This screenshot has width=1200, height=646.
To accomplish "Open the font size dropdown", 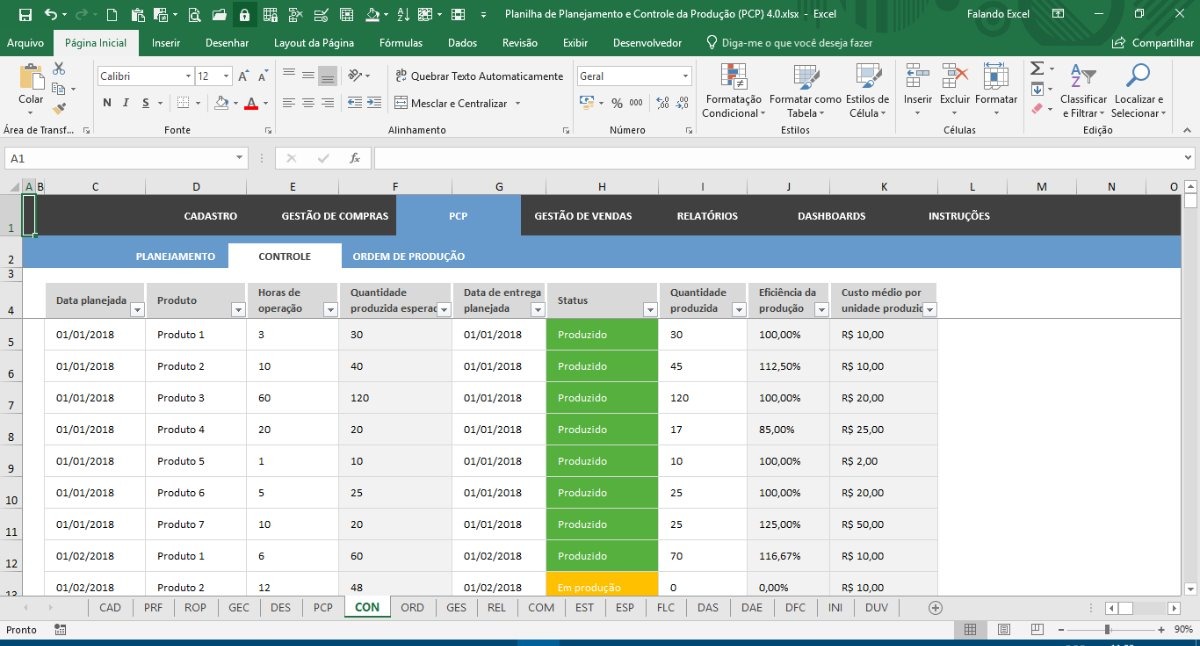I will 228,76.
